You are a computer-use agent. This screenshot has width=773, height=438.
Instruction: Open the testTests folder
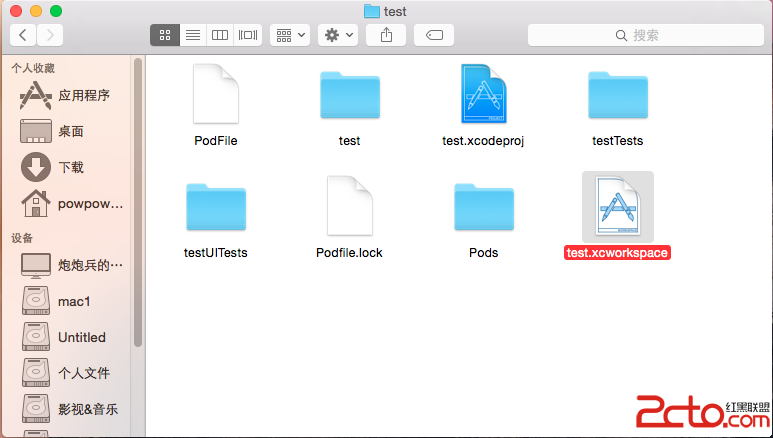617,94
